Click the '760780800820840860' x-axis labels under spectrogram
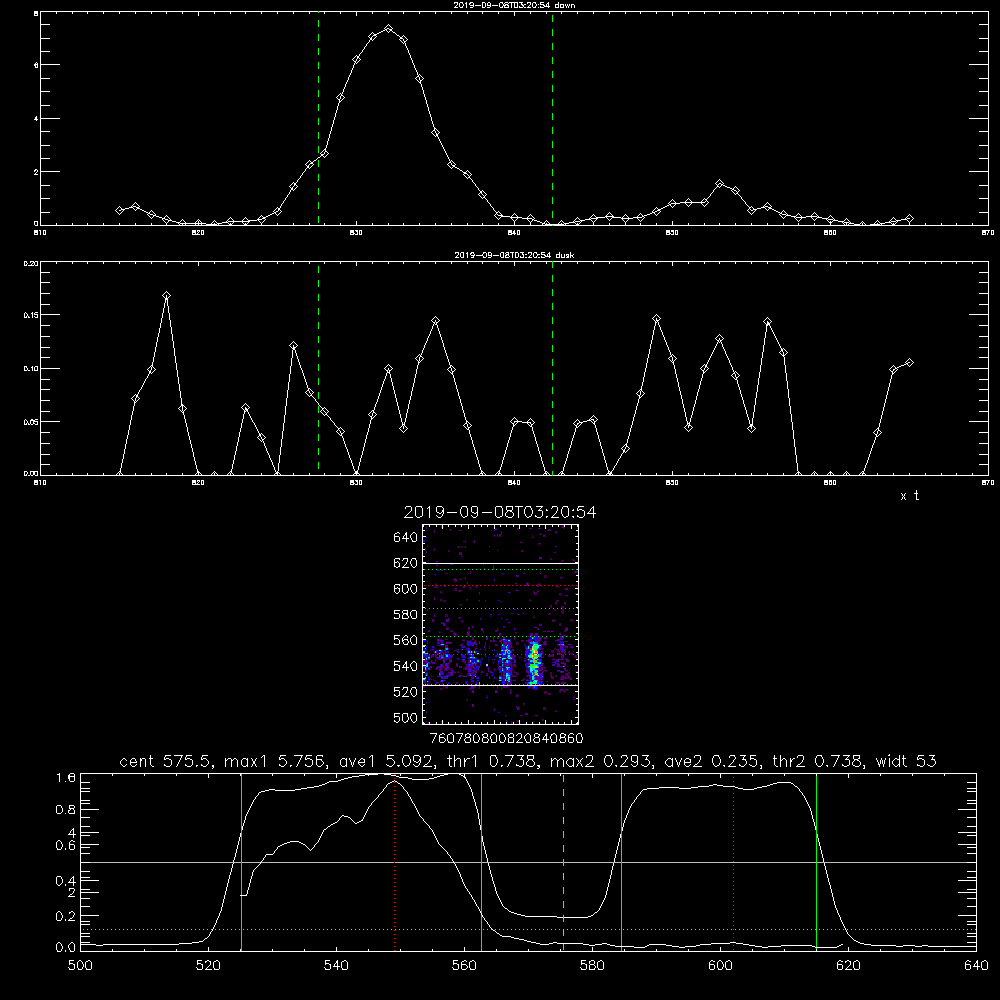 coord(506,739)
